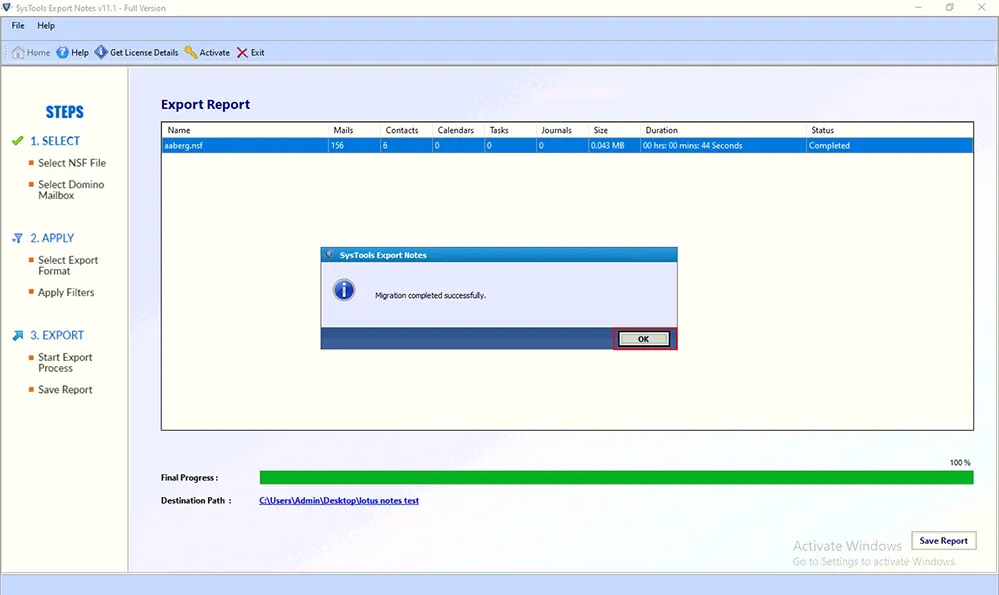The width and height of the screenshot is (999, 595).
Task: Click the contacts count 6 cell
Action: [406, 145]
